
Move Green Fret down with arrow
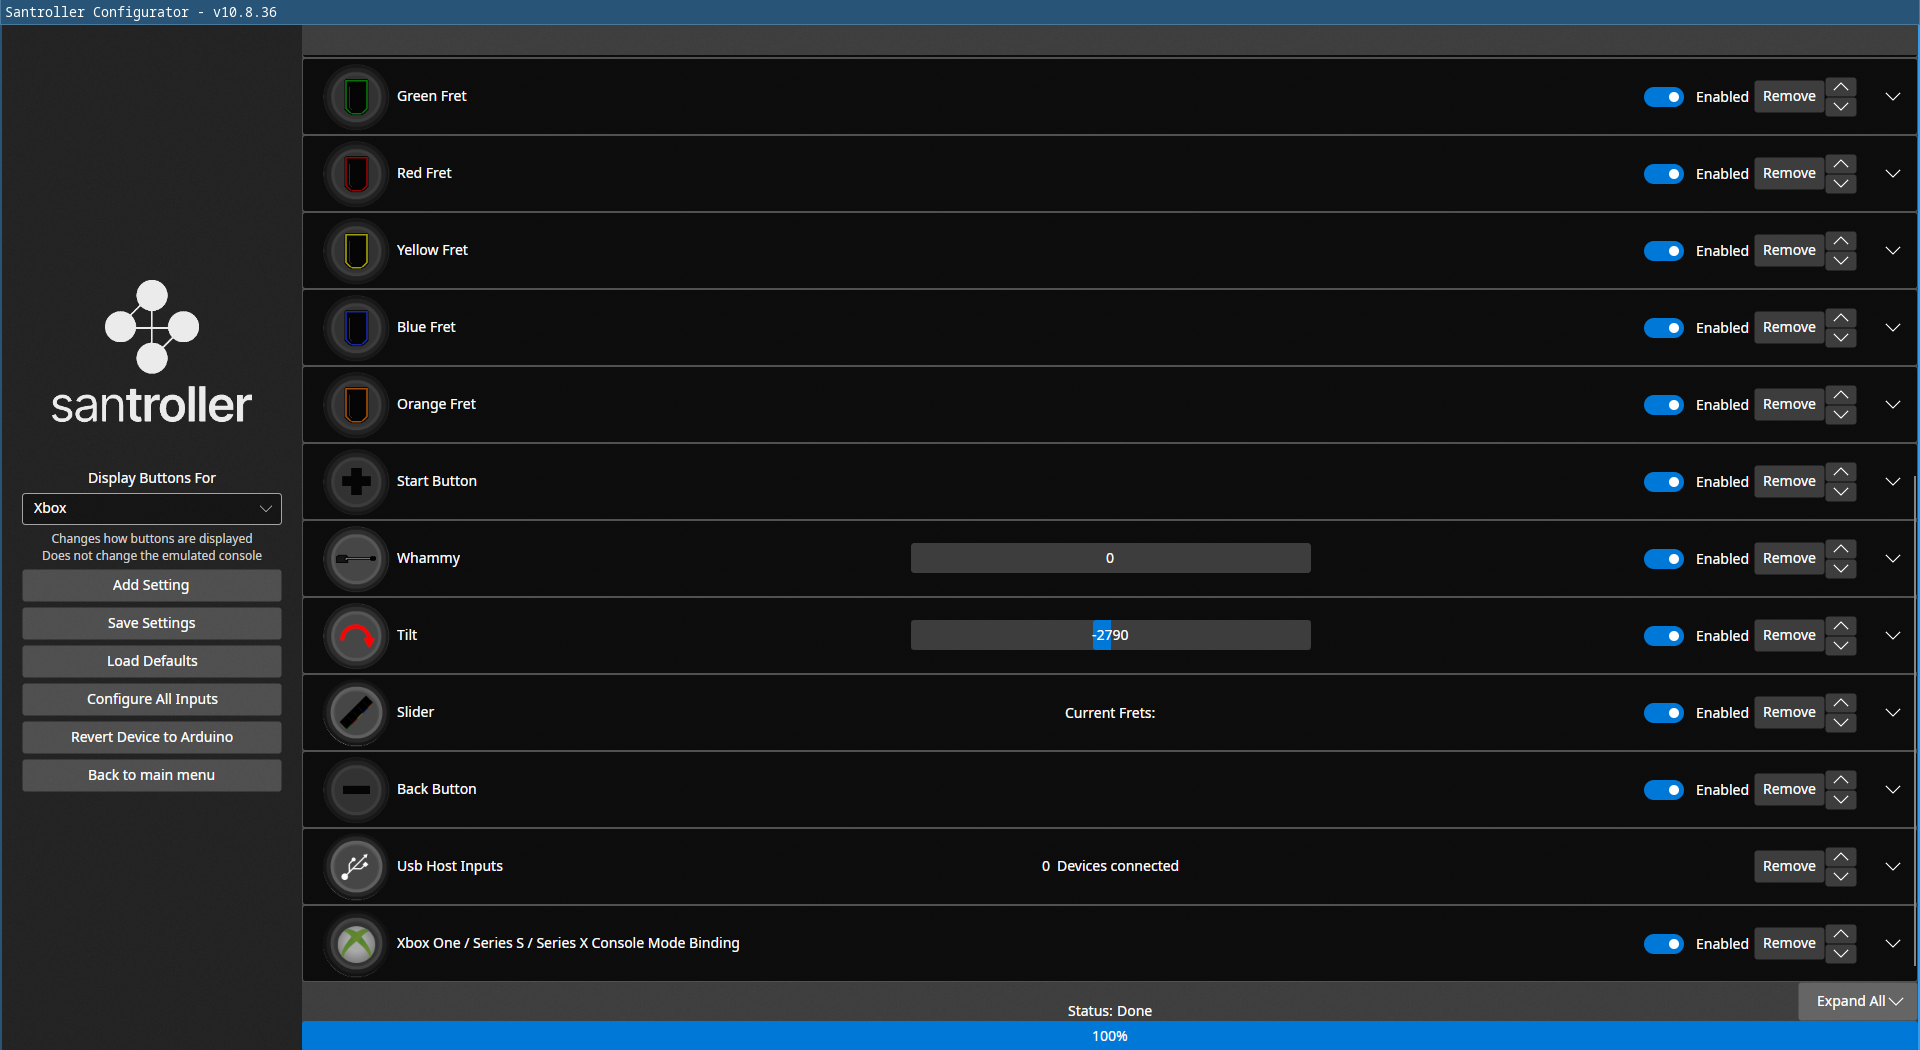click(x=1840, y=107)
